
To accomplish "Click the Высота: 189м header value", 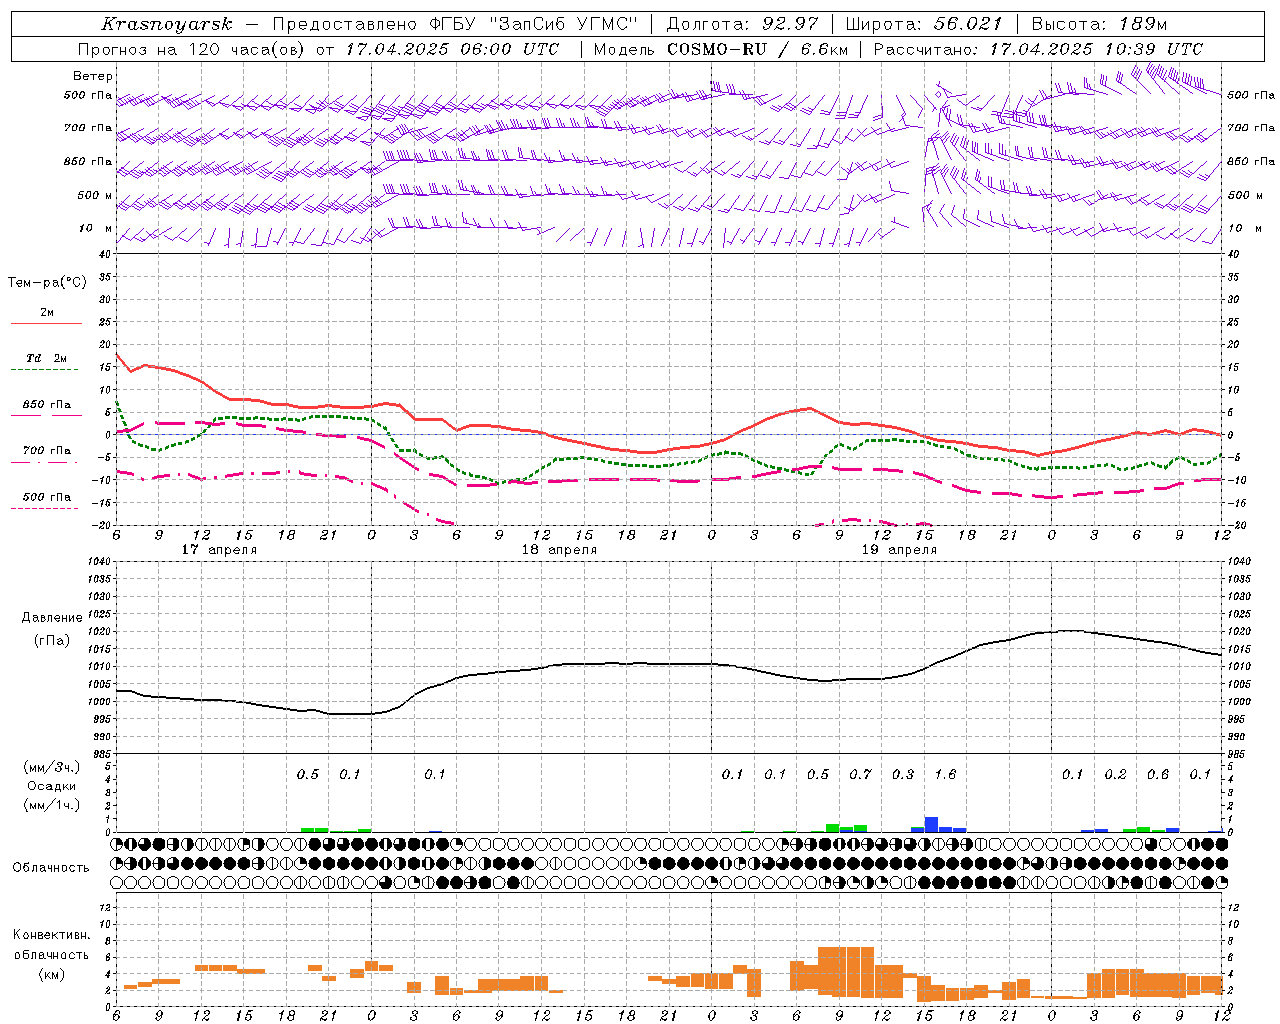I will tap(1099, 24).
